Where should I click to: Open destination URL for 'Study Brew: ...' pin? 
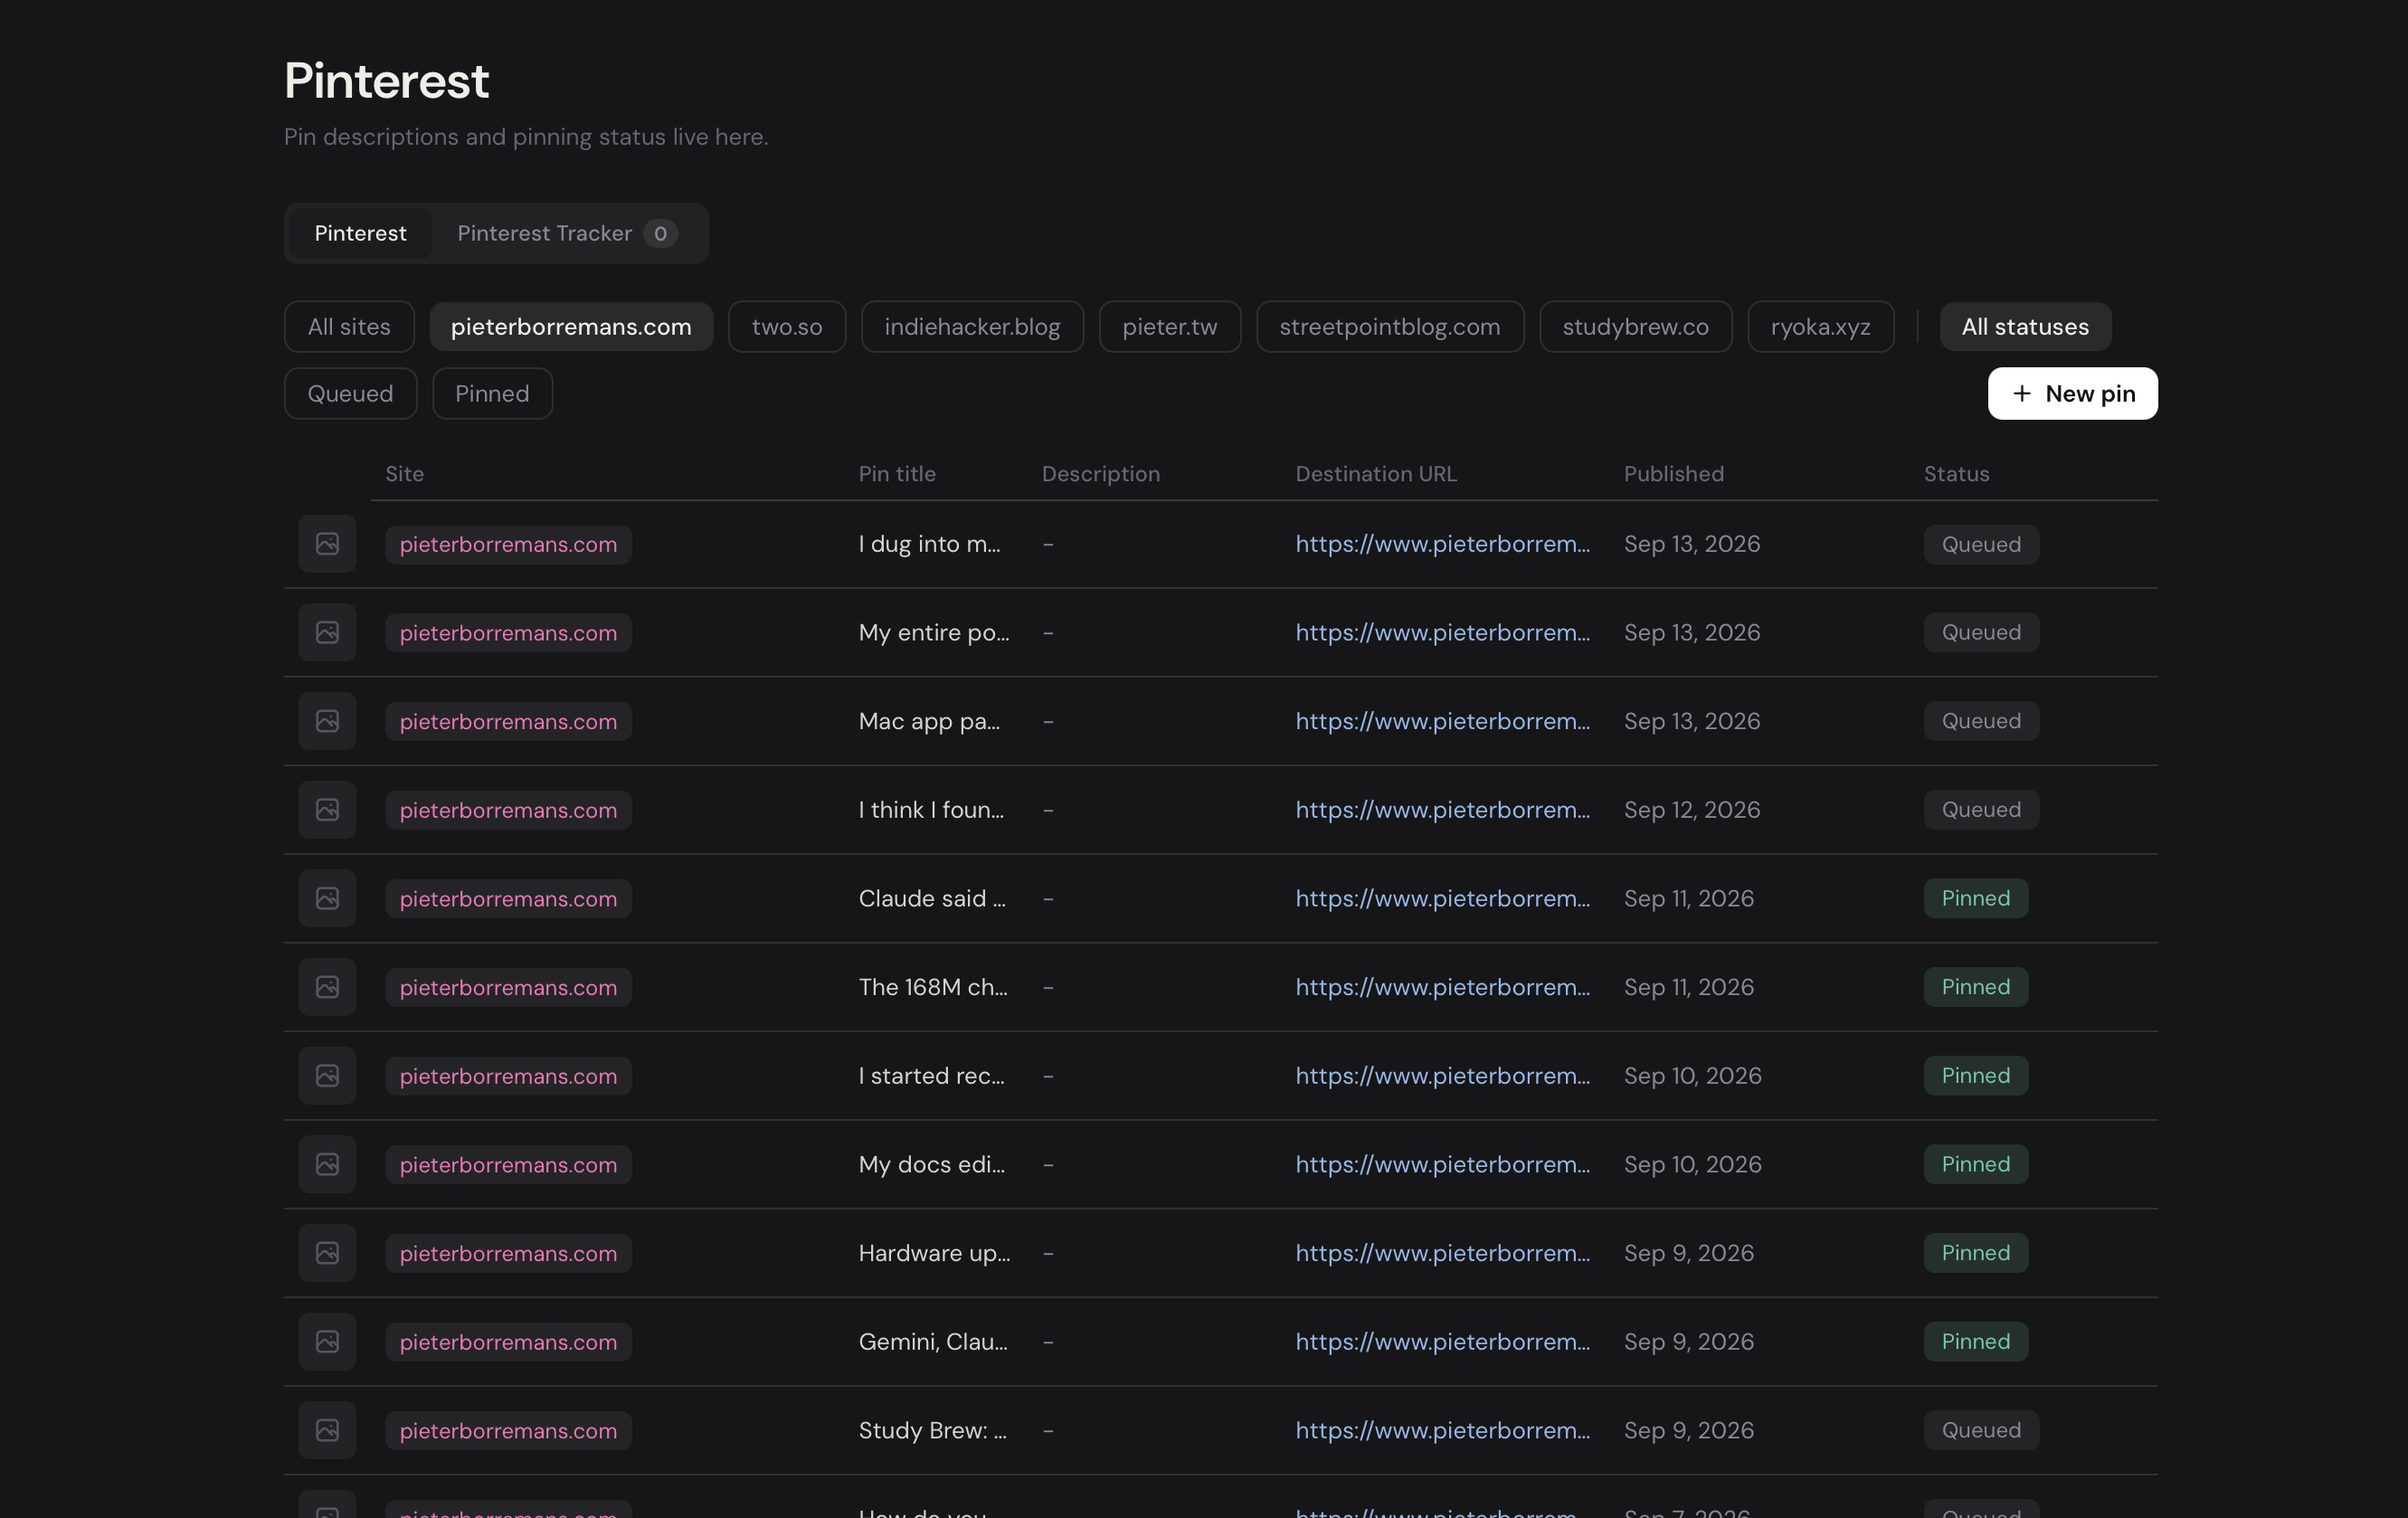[x=1442, y=1431]
